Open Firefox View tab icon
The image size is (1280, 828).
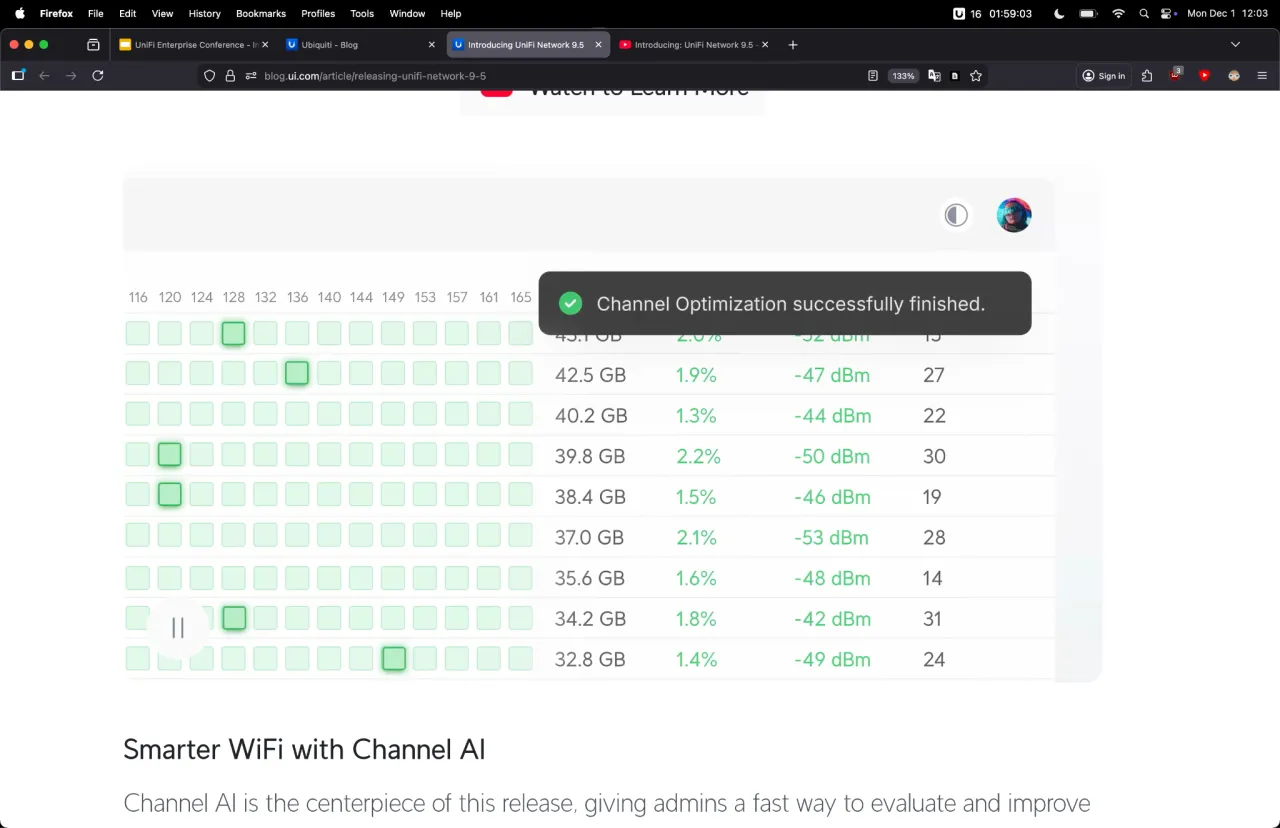tap(93, 44)
